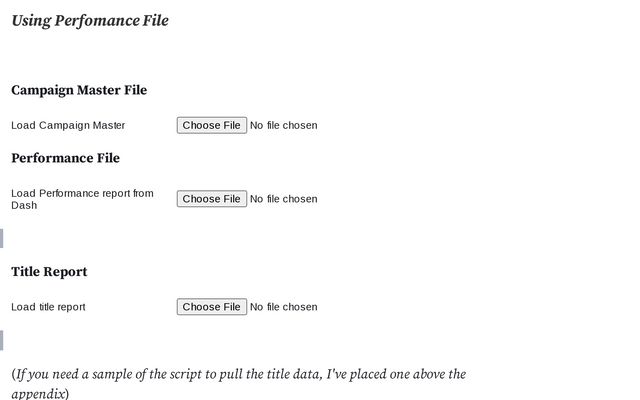Click "Load Performance report from Dash" label
640x400 pixels.
pyautogui.click(x=82, y=193)
